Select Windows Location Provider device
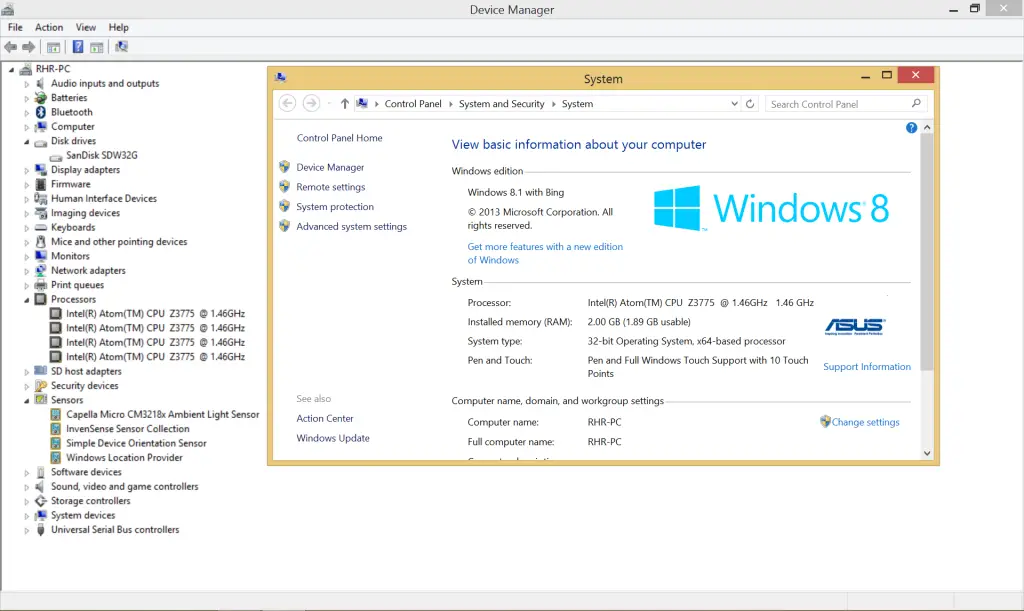This screenshot has width=1024, height=611. click(125, 458)
